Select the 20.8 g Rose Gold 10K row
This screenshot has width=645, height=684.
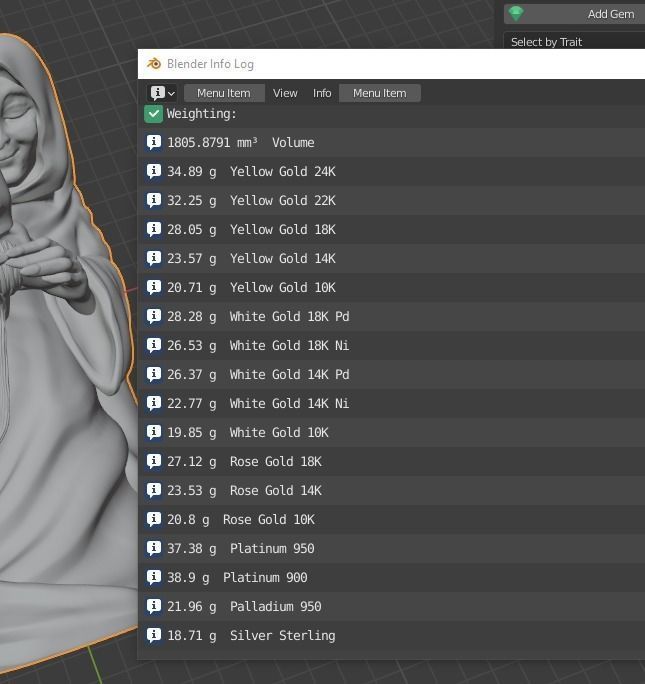[x=391, y=520]
